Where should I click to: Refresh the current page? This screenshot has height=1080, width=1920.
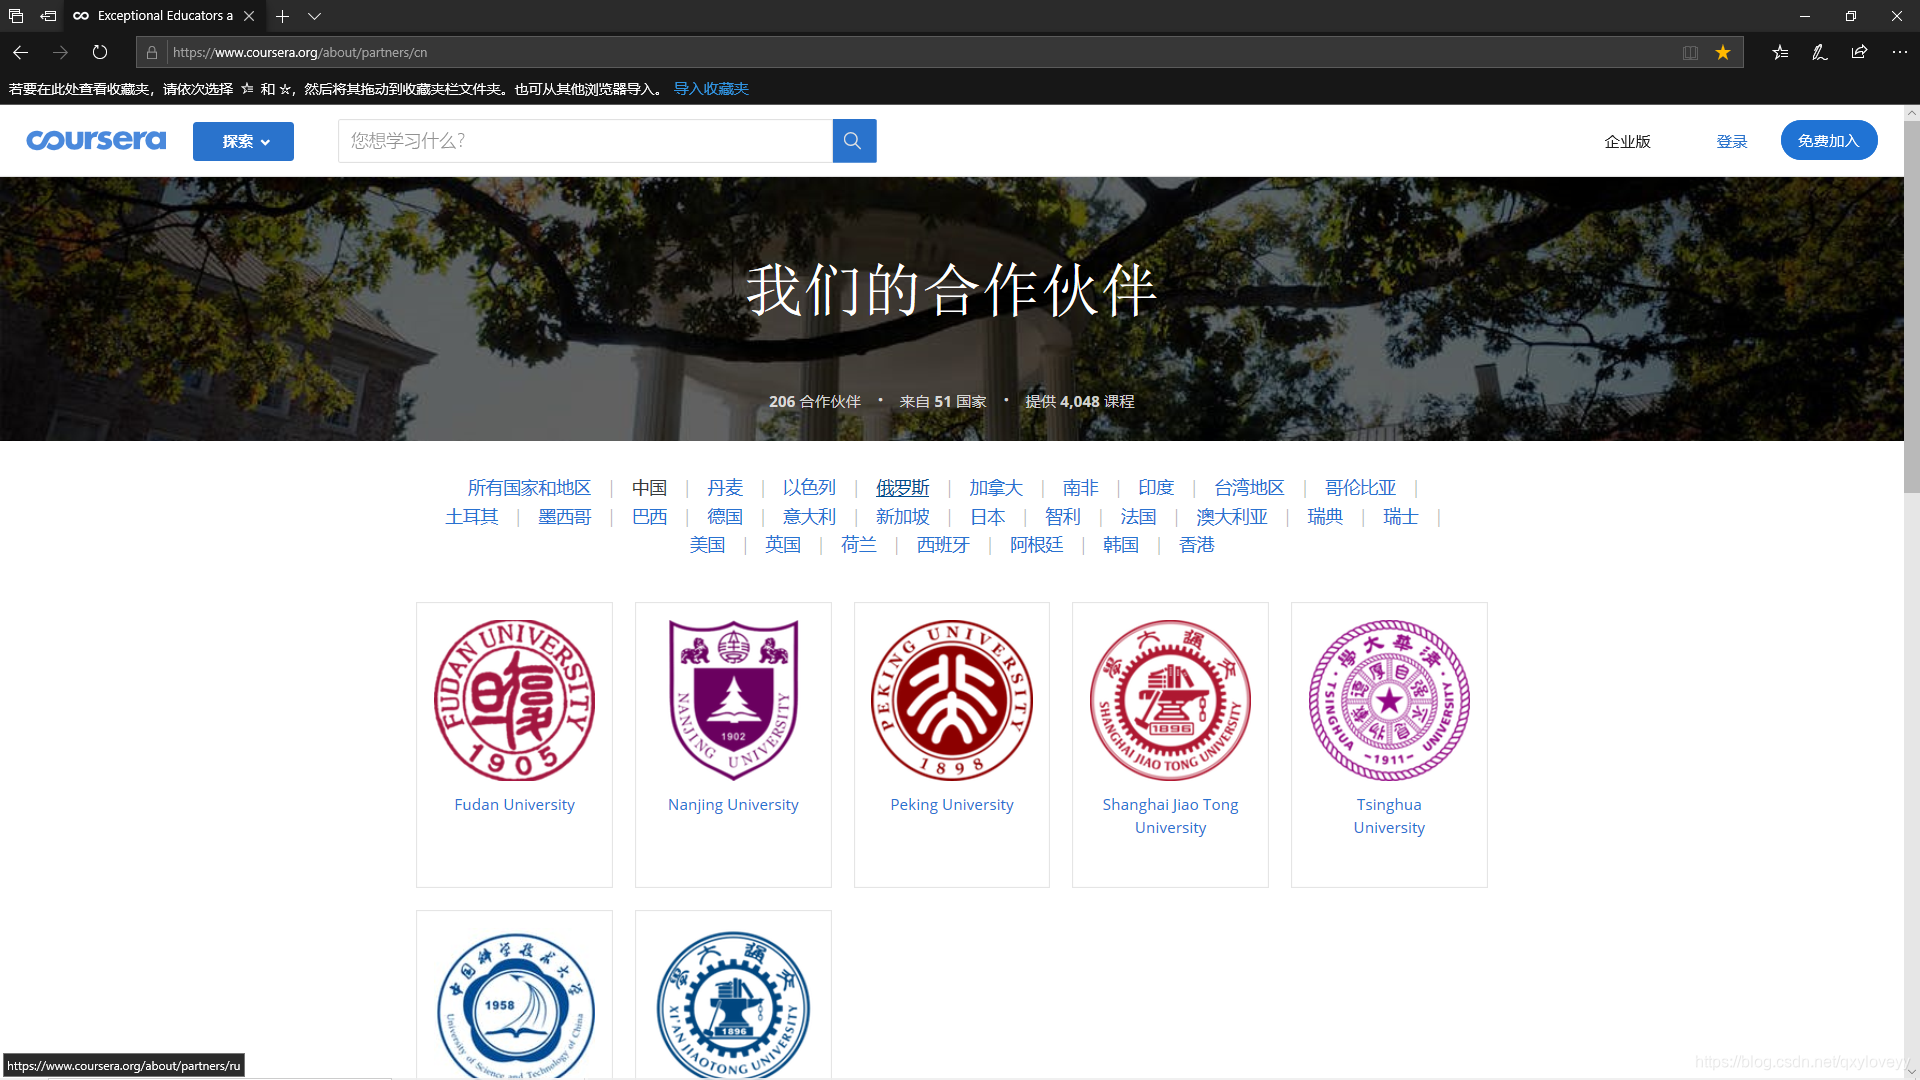99,52
